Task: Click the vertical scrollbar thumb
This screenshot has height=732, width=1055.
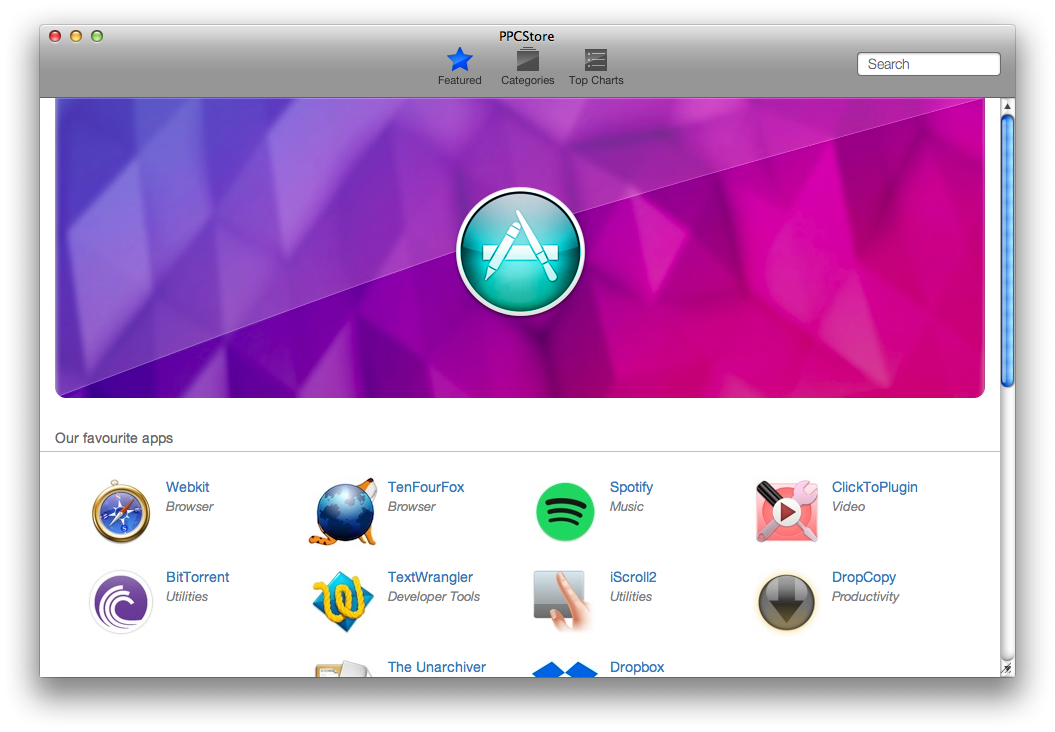Action: pos(1007,251)
